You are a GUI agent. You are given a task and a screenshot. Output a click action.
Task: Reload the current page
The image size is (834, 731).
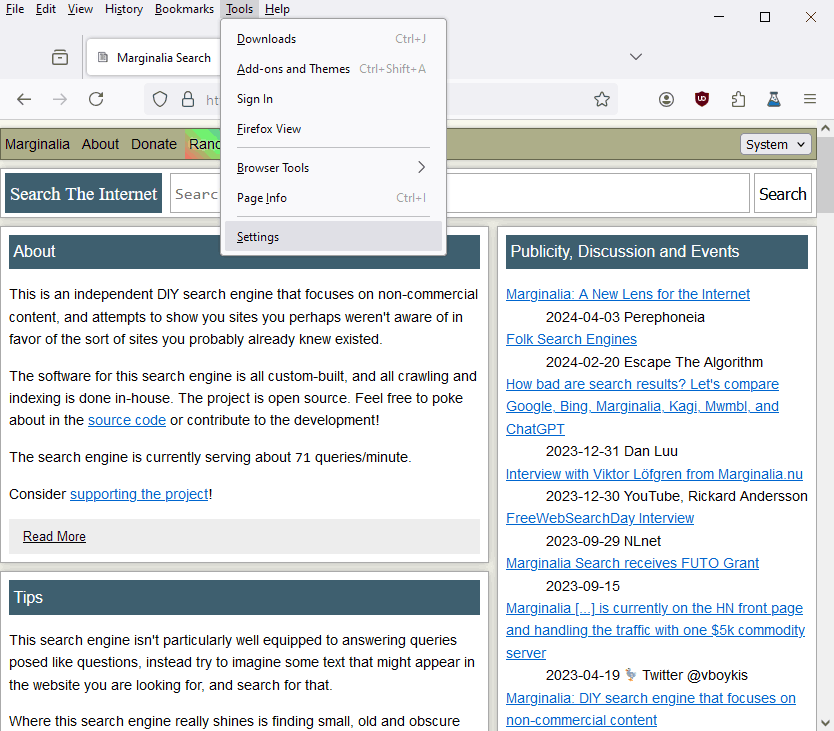[96, 99]
